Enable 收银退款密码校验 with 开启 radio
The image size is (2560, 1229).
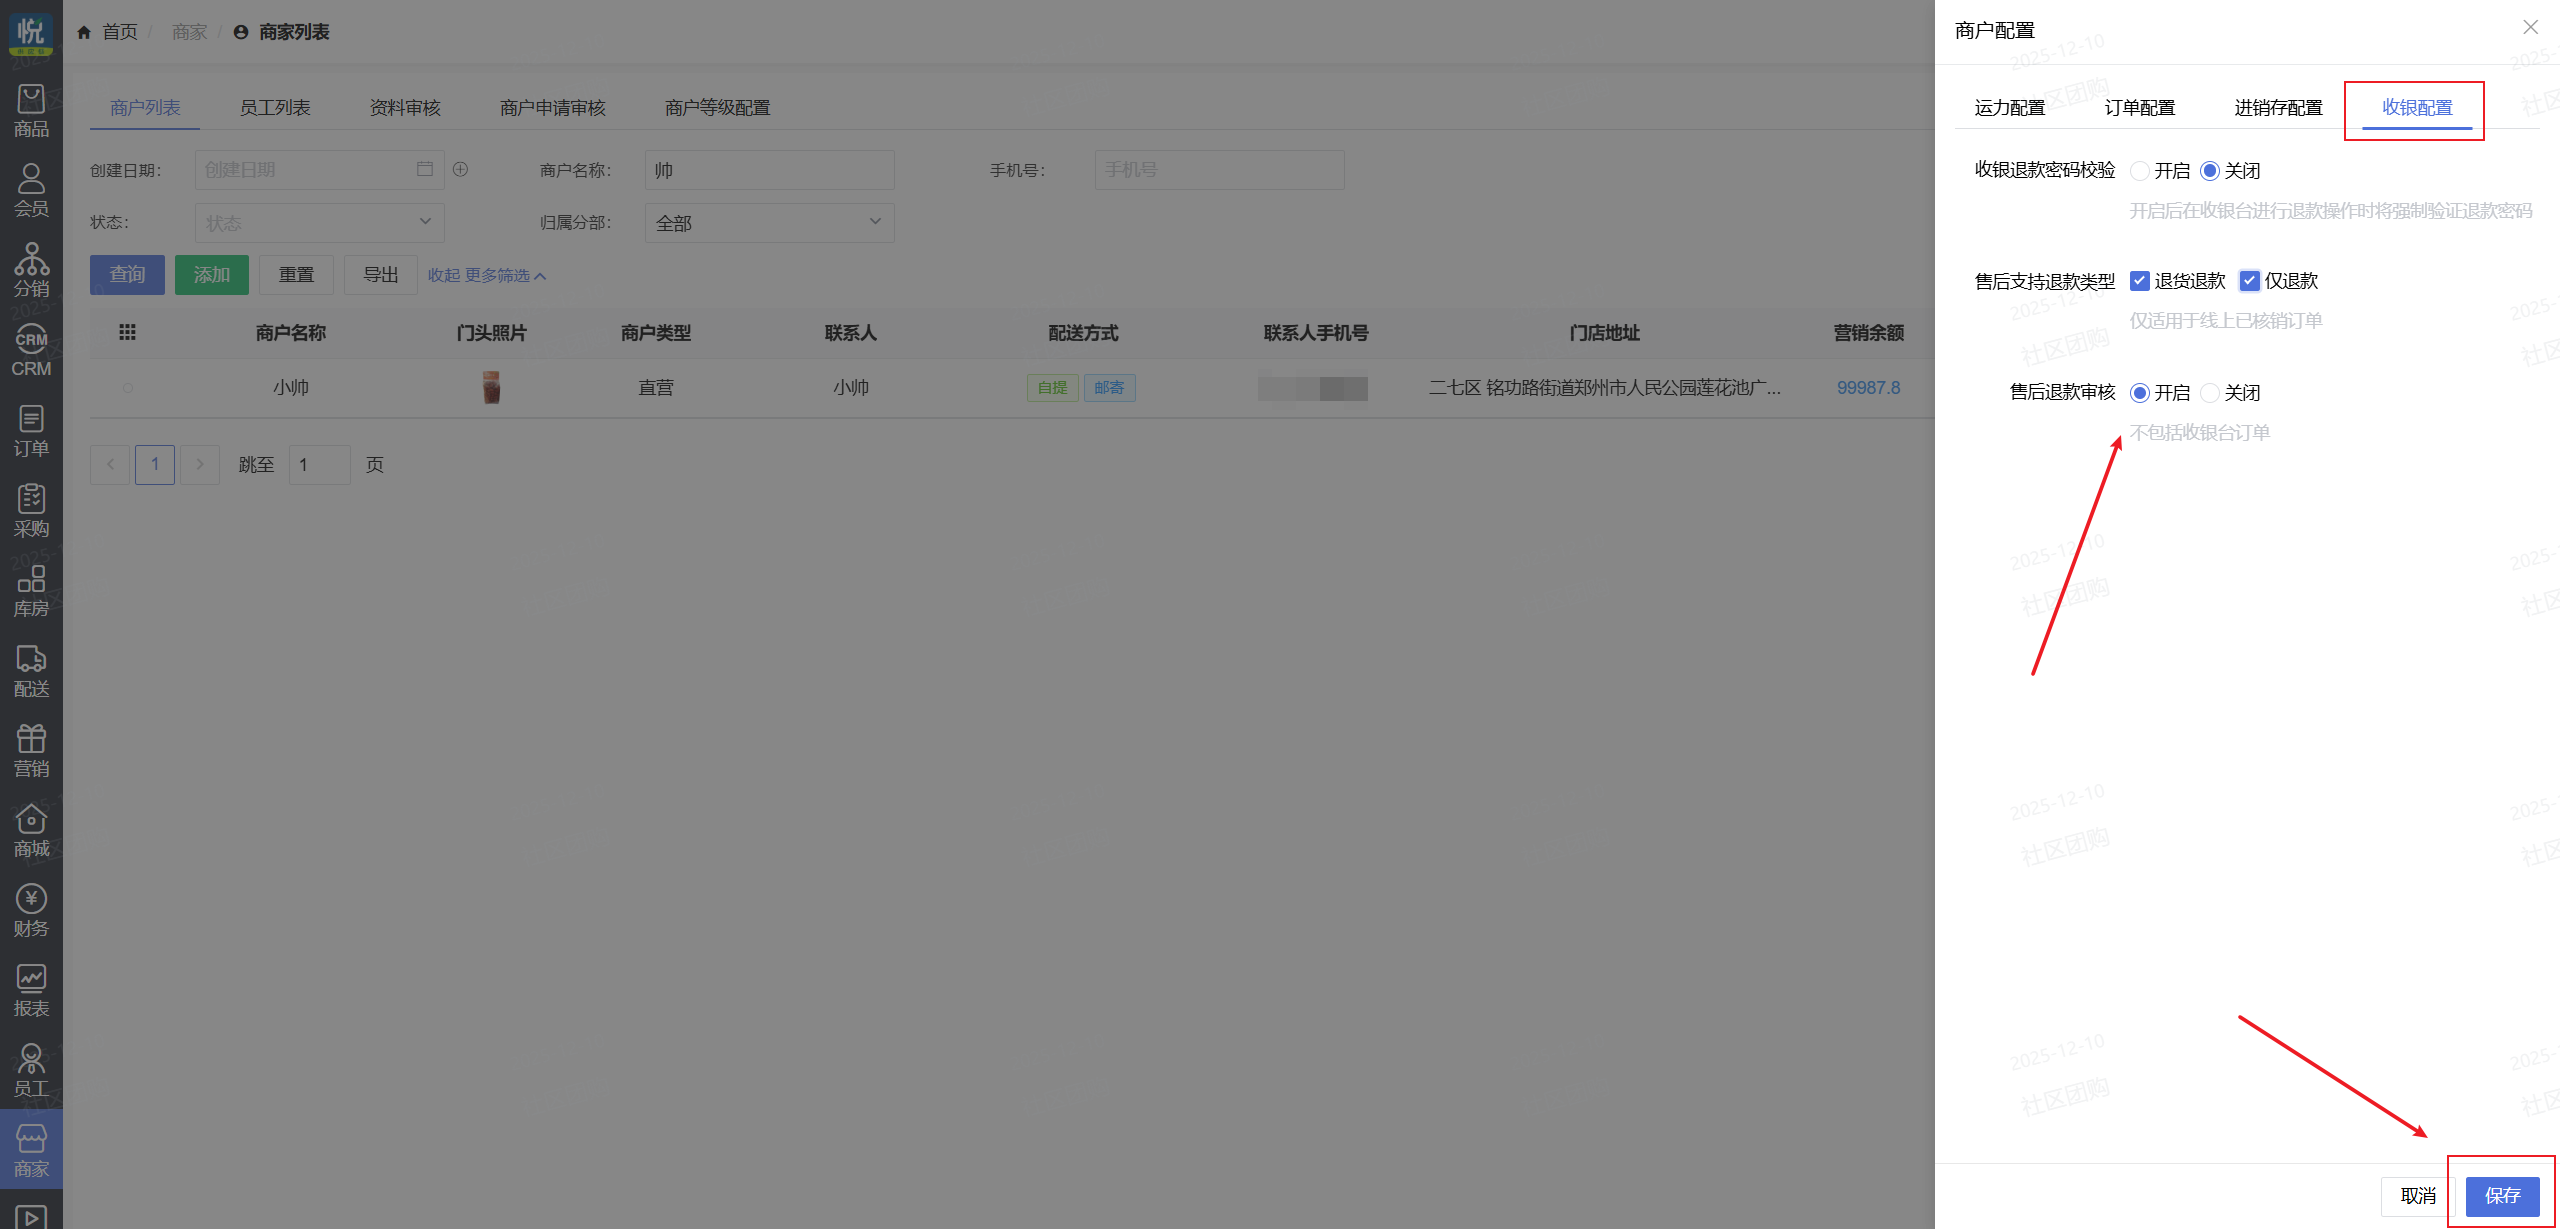pyautogui.click(x=2140, y=171)
